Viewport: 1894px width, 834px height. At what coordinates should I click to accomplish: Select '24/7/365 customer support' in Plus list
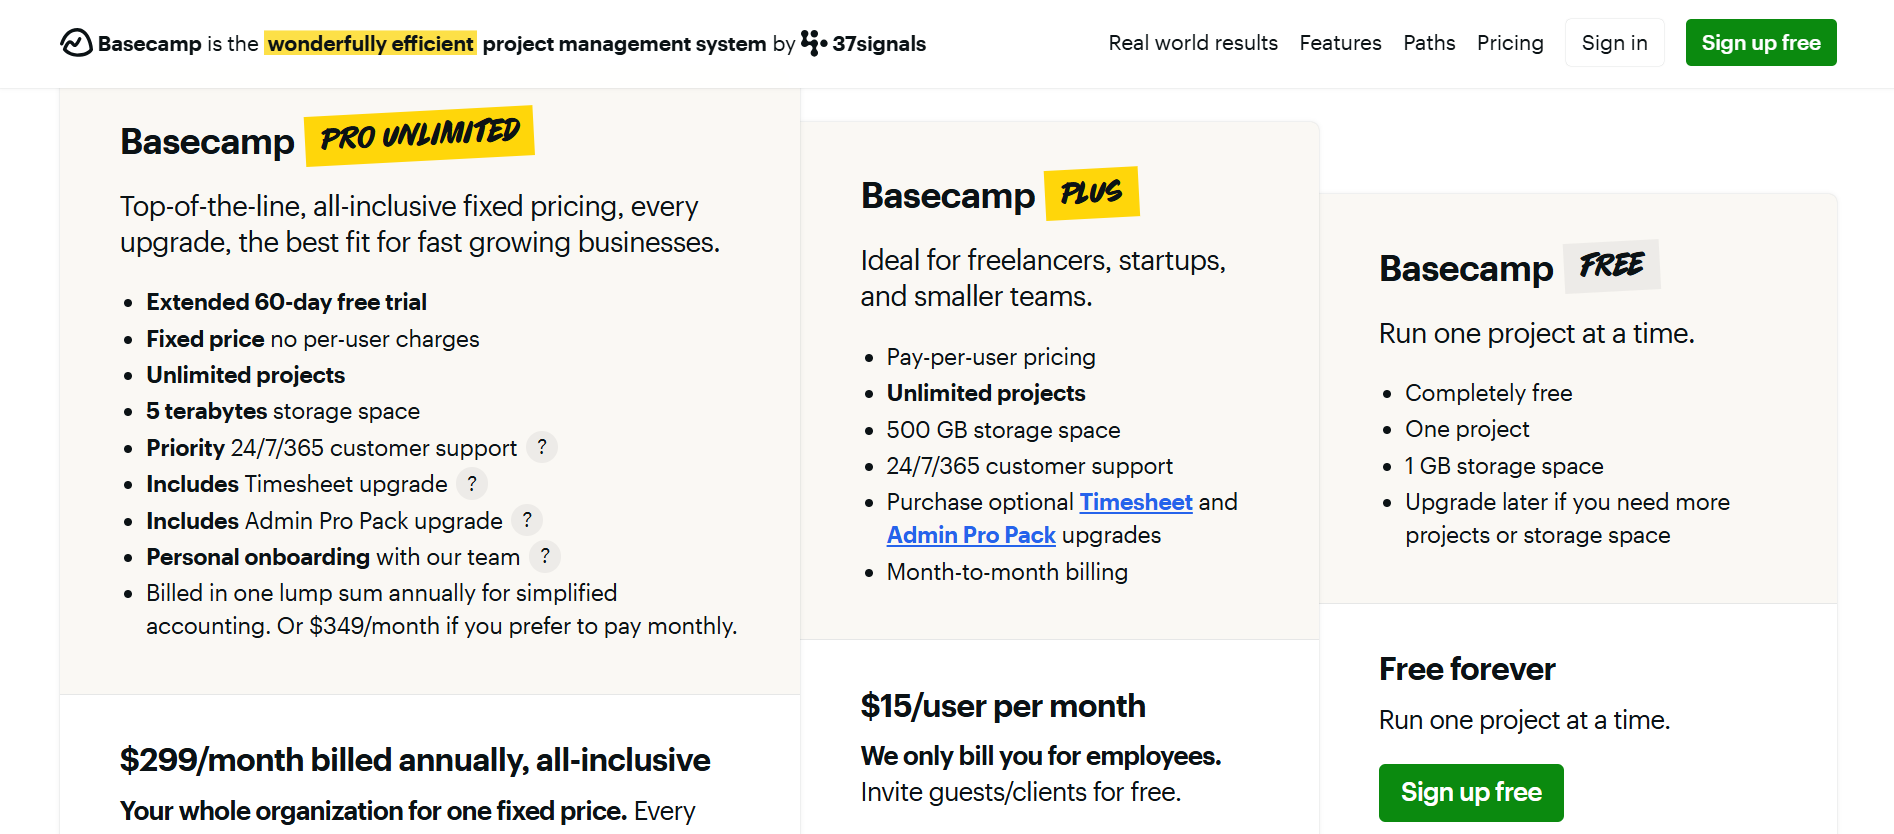pyautogui.click(x=1030, y=466)
